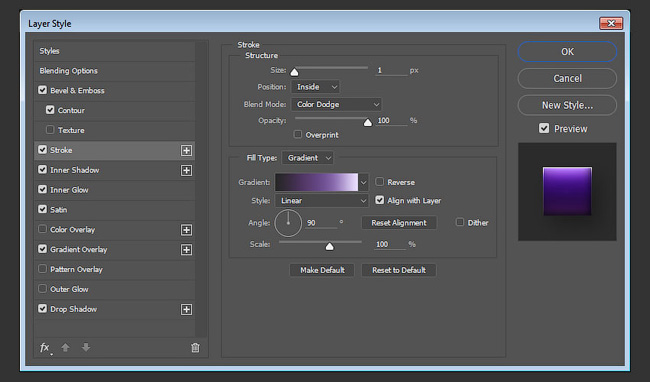Click the purple style preview thumbnail
This screenshot has width=650, height=382.
(x=567, y=191)
